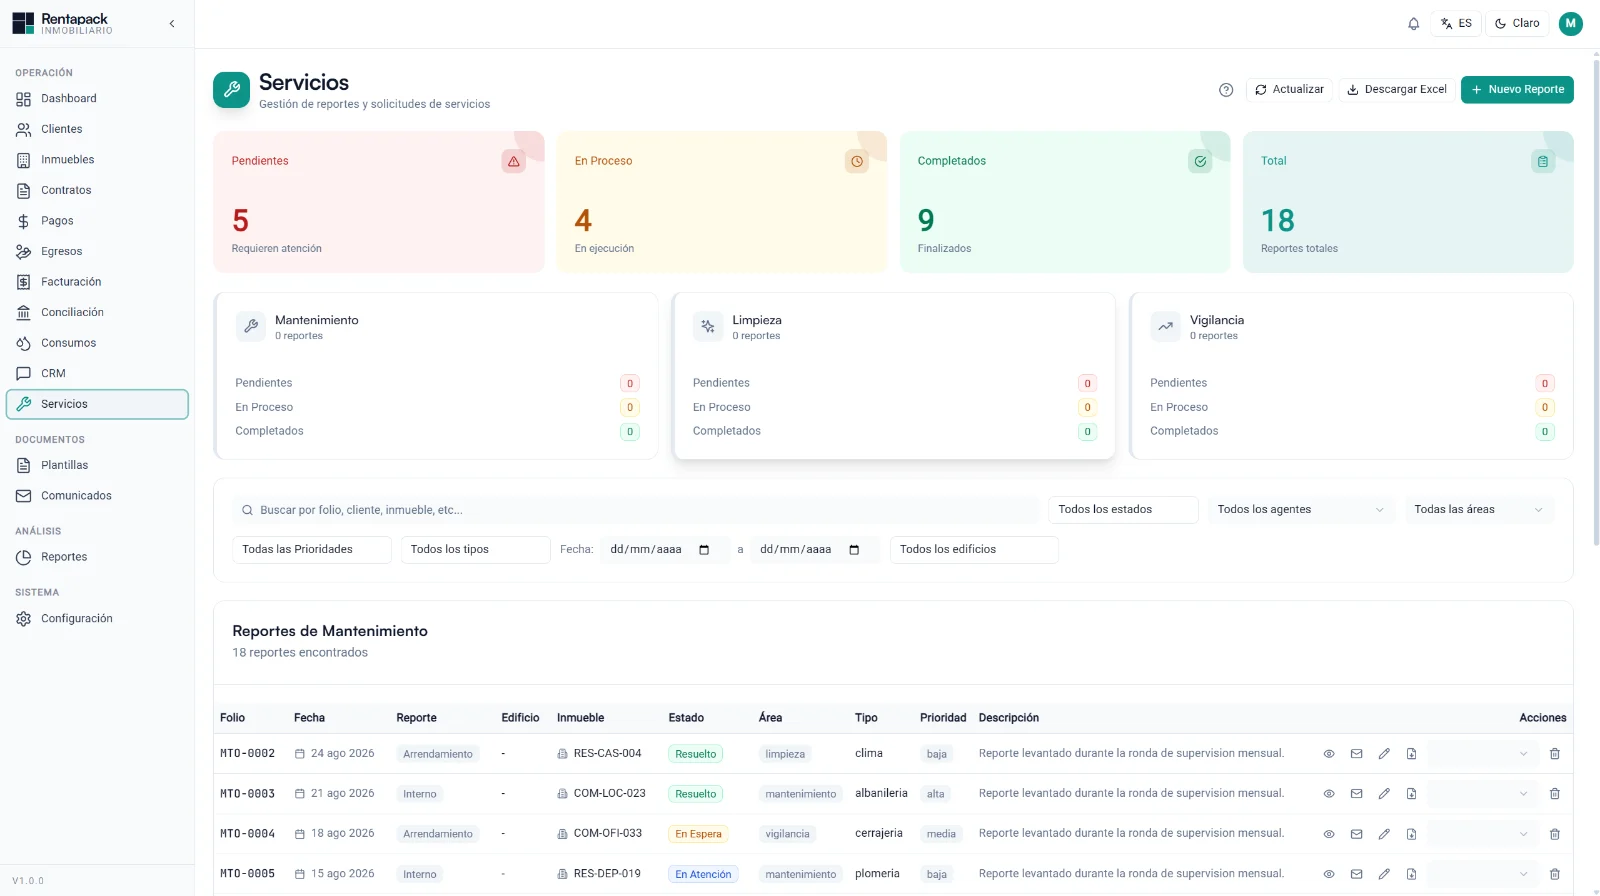Screen dimensions: 1600x896
Task: Delete report MTO-0002 with trash icon
Action: tap(1555, 754)
